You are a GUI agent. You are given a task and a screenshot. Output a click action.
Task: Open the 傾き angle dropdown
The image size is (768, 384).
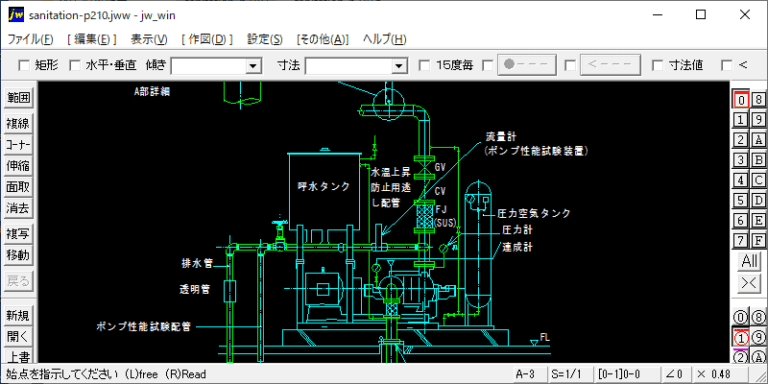(x=253, y=66)
